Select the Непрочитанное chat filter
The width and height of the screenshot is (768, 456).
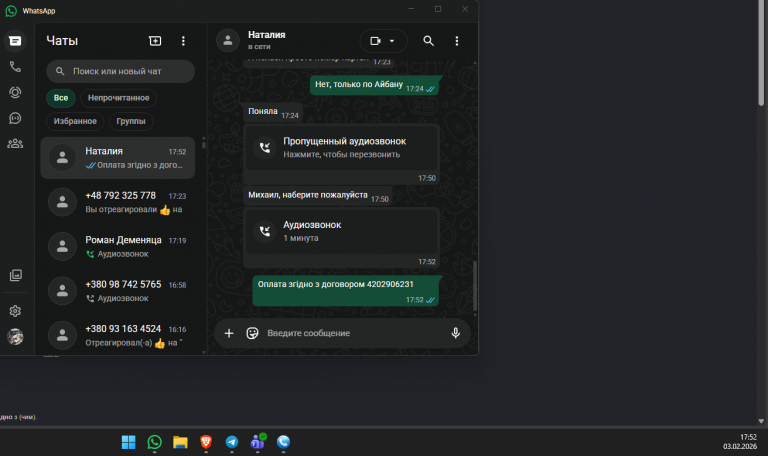pyautogui.click(x=119, y=98)
